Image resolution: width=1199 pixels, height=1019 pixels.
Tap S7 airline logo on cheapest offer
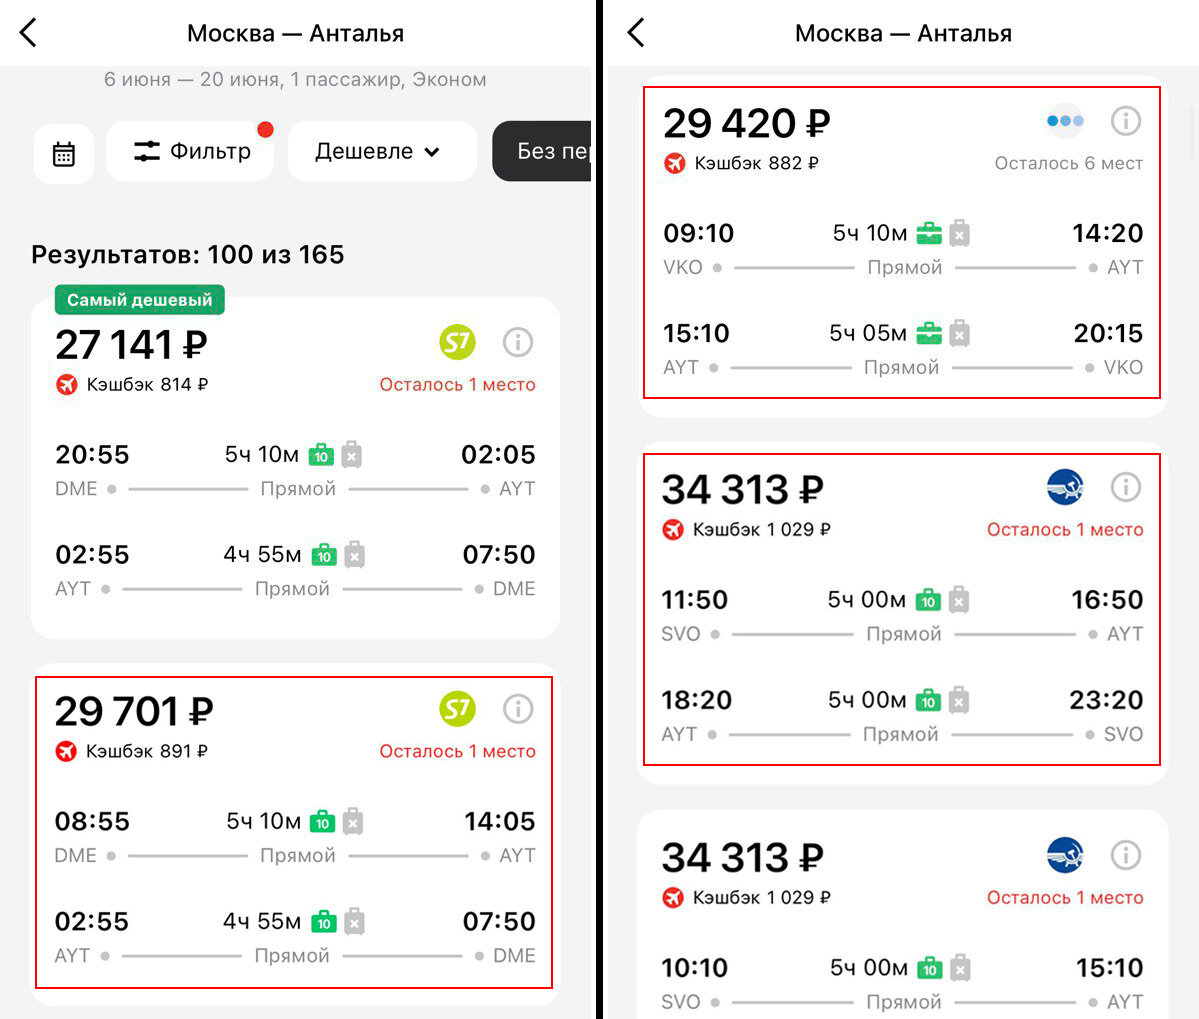point(457,342)
